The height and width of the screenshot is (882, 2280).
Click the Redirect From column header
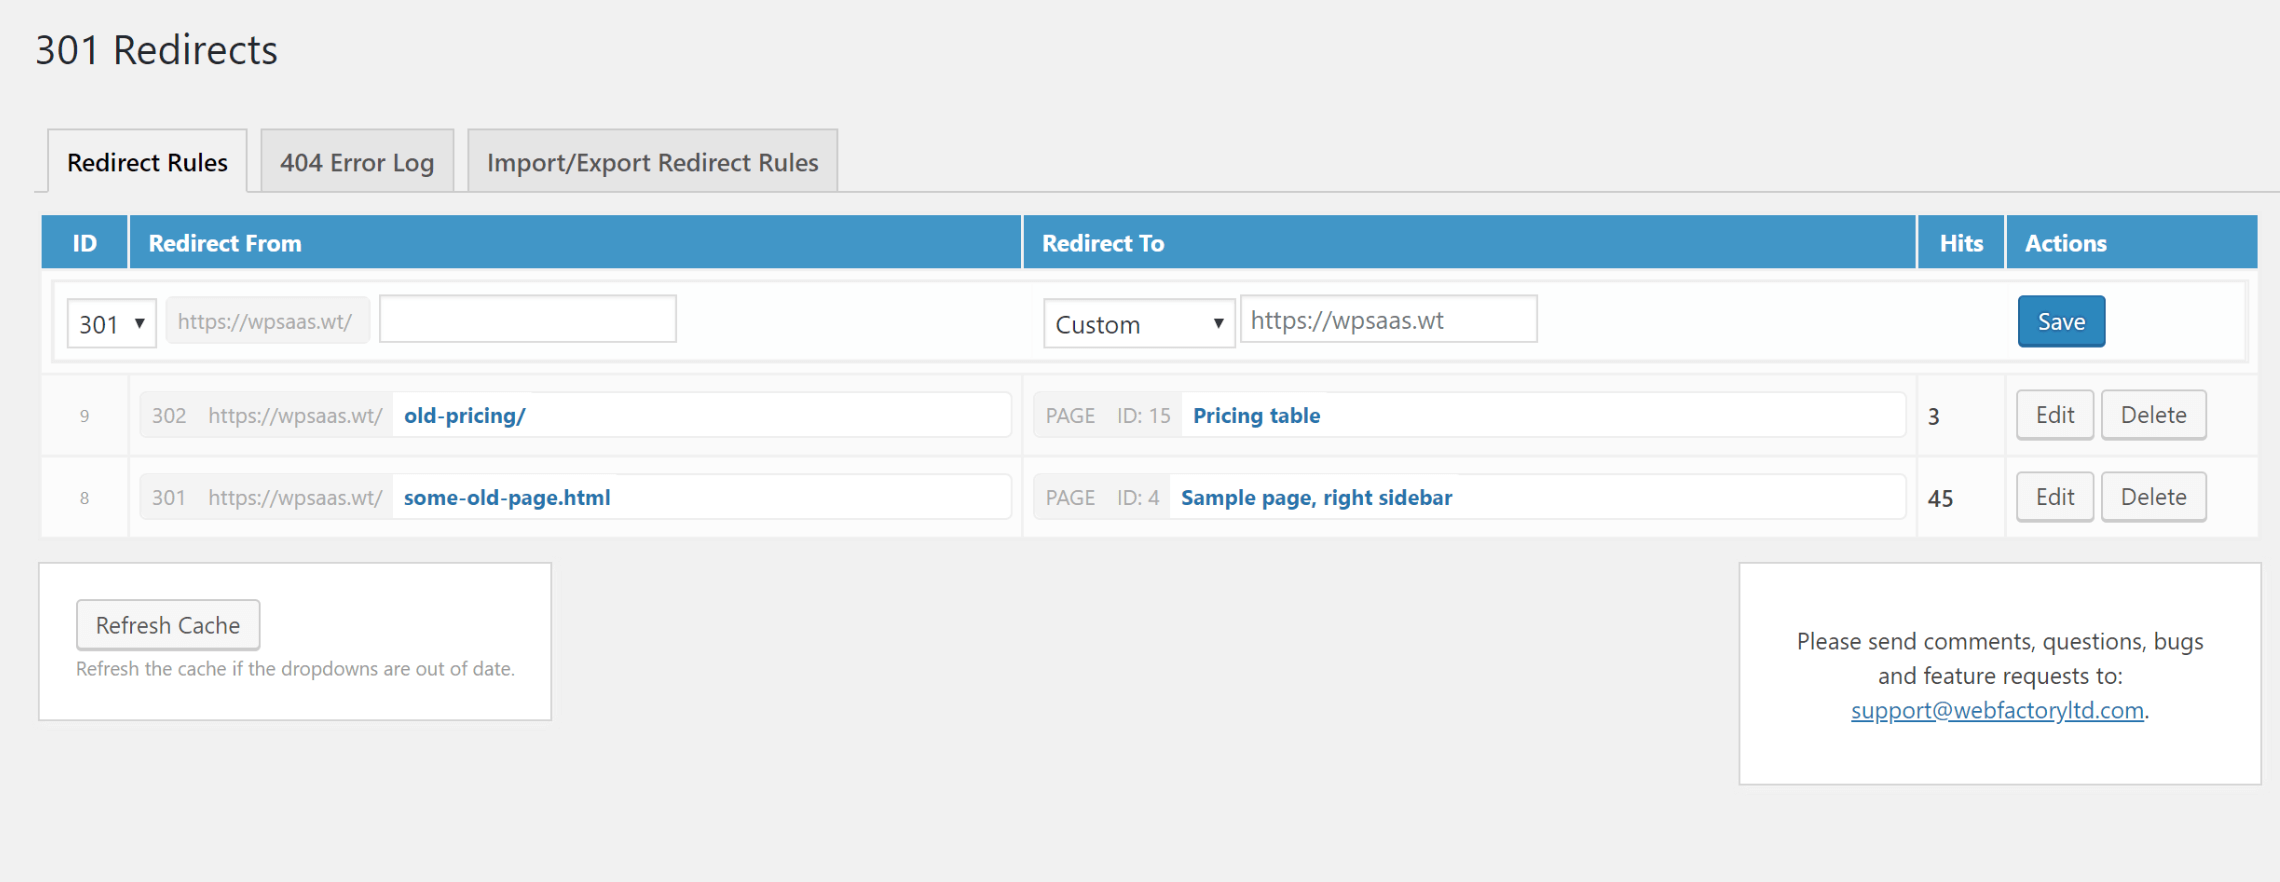pyautogui.click(x=575, y=242)
